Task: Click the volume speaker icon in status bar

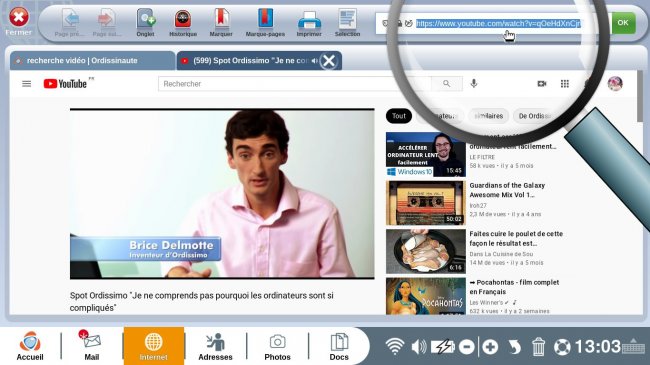Action: click(419, 347)
